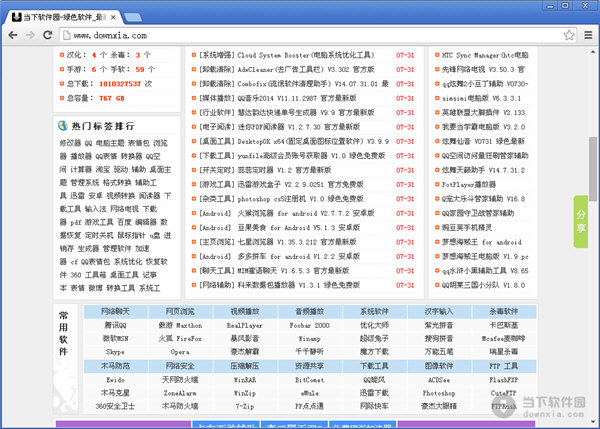
Task: Select the 木马防范 category header
Action: pyautogui.click(x=116, y=366)
